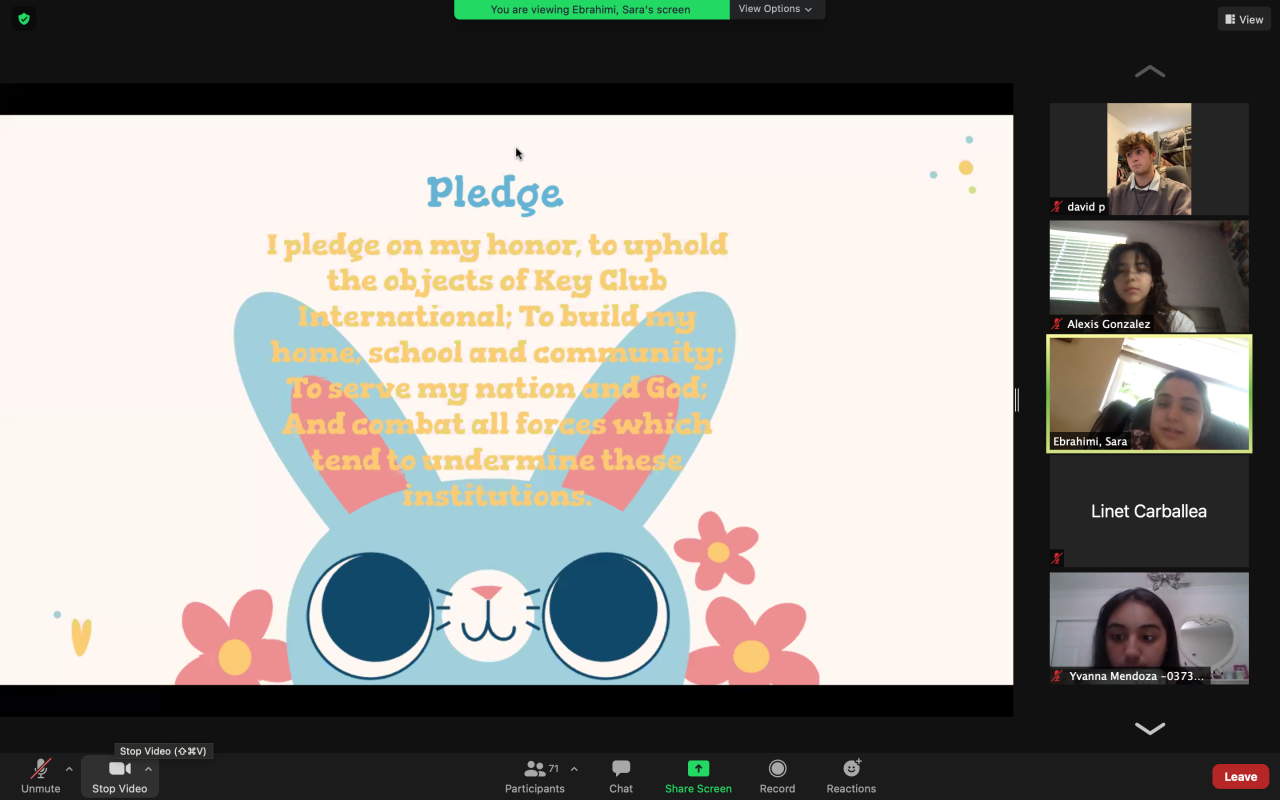Click the 'You are viewing Ebrahimi, Sara's screen' banner
The height and width of the screenshot is (800, 1280).
tap(591, 9)
